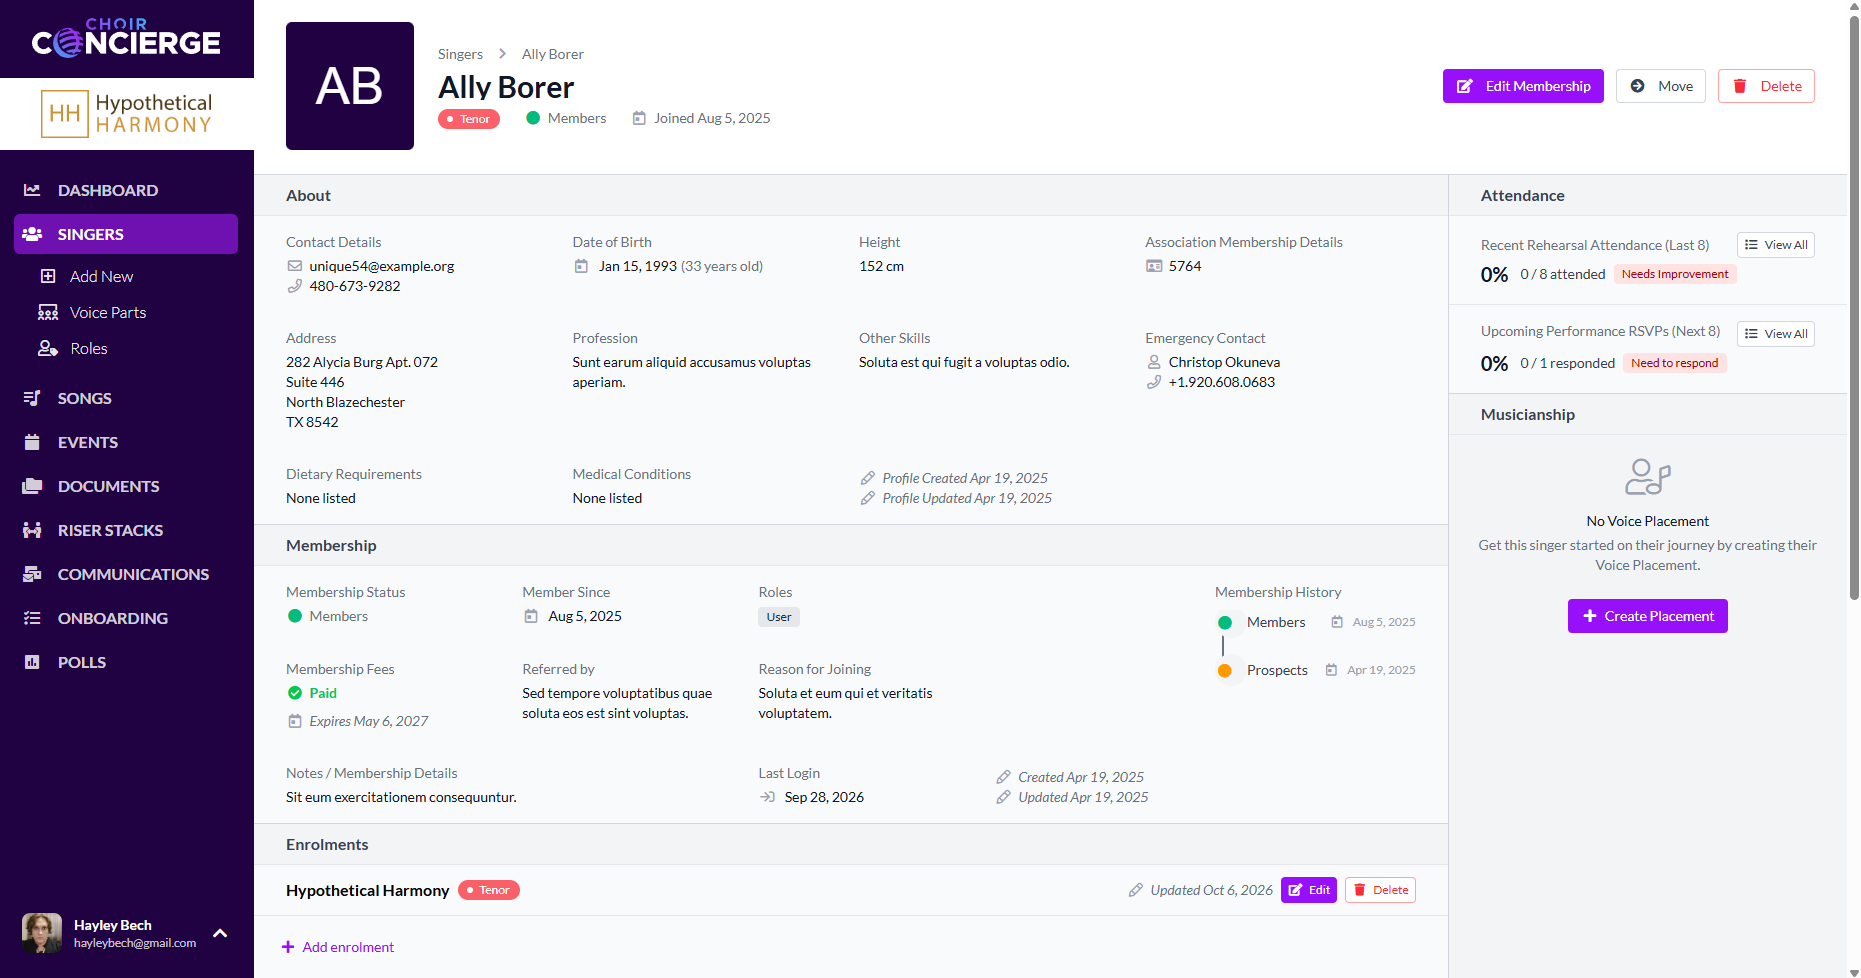Delete singer Ally Borer
This screenshot has height=978, width=1861.
(1766, 86)
